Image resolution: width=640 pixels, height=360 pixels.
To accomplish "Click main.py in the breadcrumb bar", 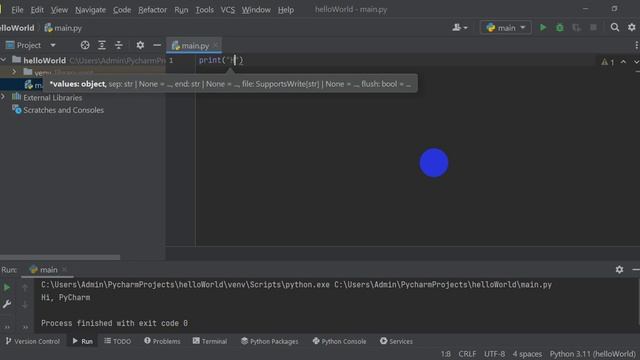I will point(63,28).
